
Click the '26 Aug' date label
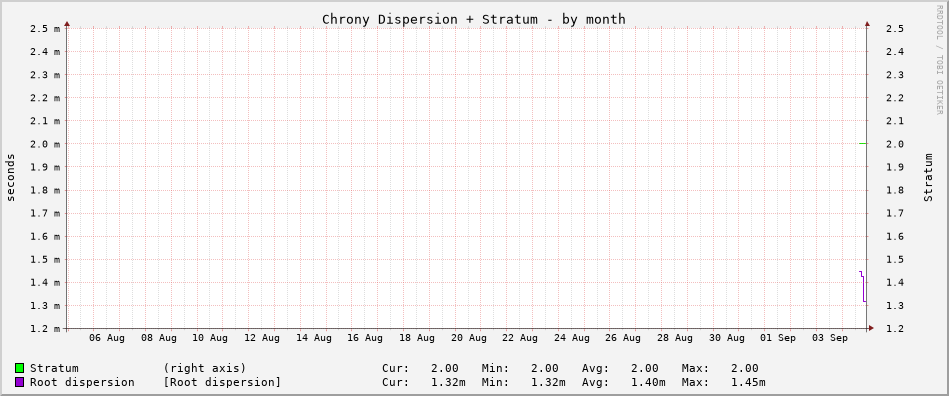click(623, 338)
